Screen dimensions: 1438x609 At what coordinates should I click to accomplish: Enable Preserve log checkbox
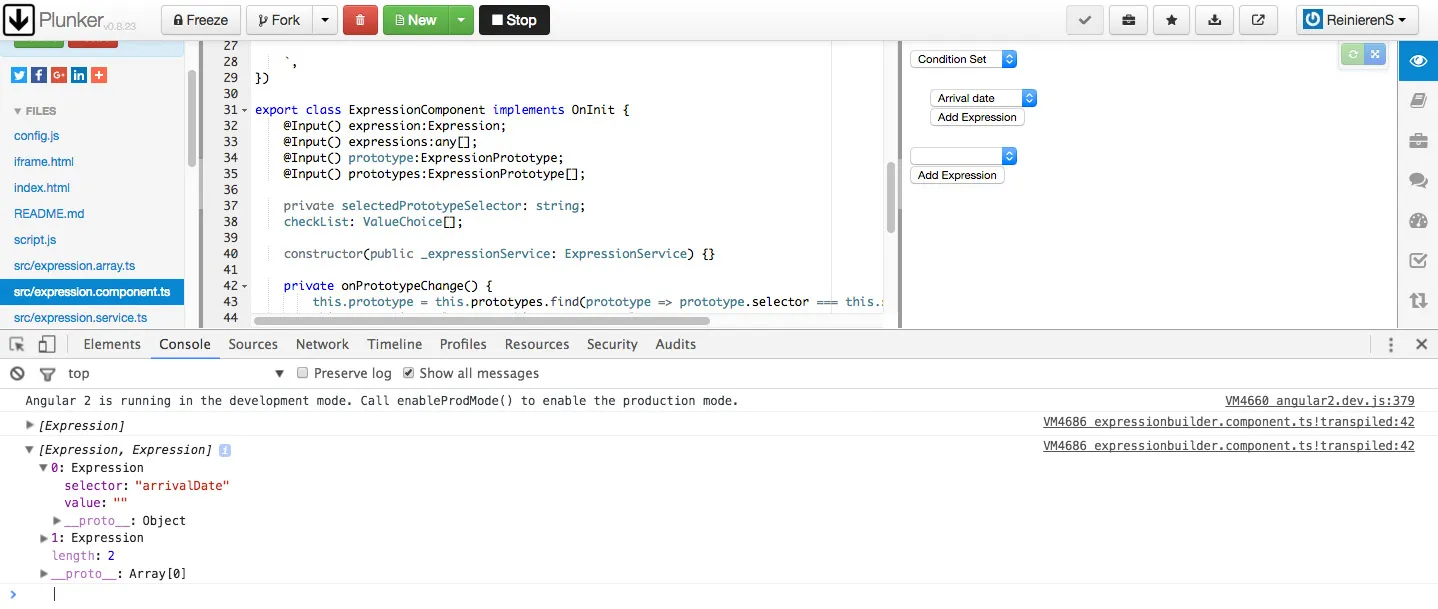[x=303, y=373]
